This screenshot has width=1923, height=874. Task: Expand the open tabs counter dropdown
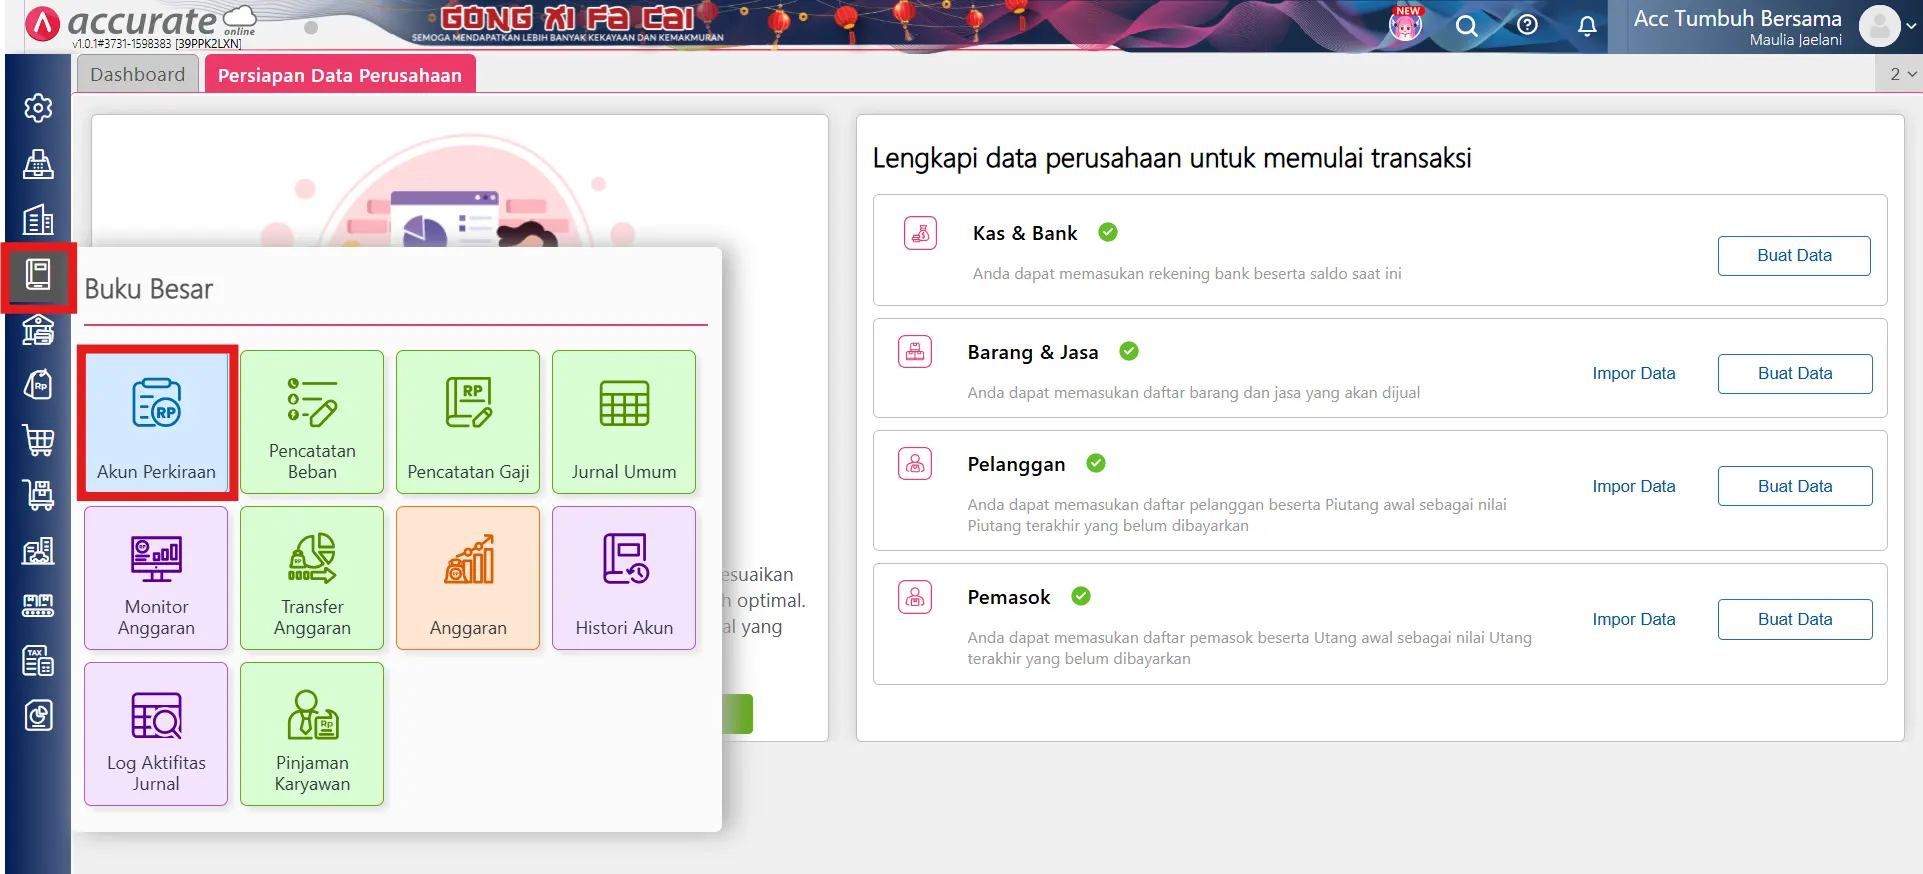click(x=1903, y=74)
